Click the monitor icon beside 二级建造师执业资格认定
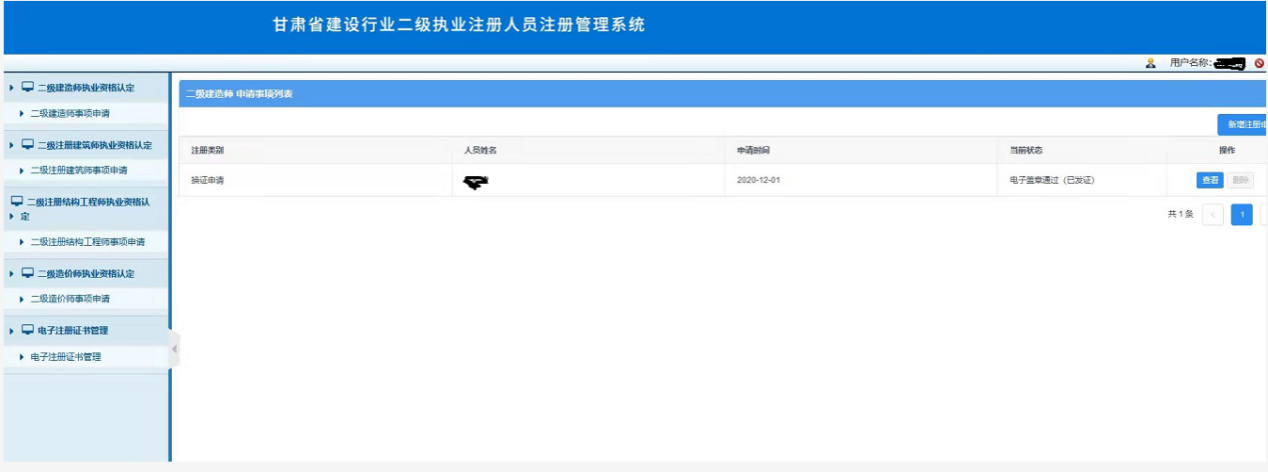This screenshot has width=1268, height=472. click(27, 88)
